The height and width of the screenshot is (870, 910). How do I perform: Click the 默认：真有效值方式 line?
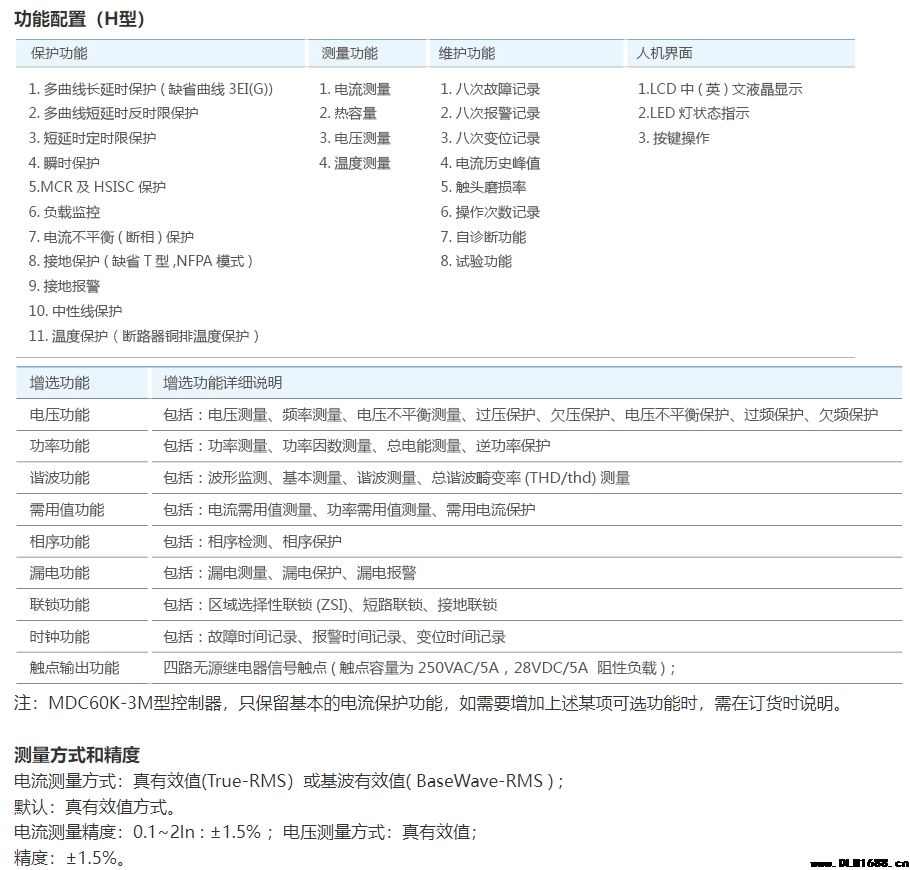coord(94,807)
